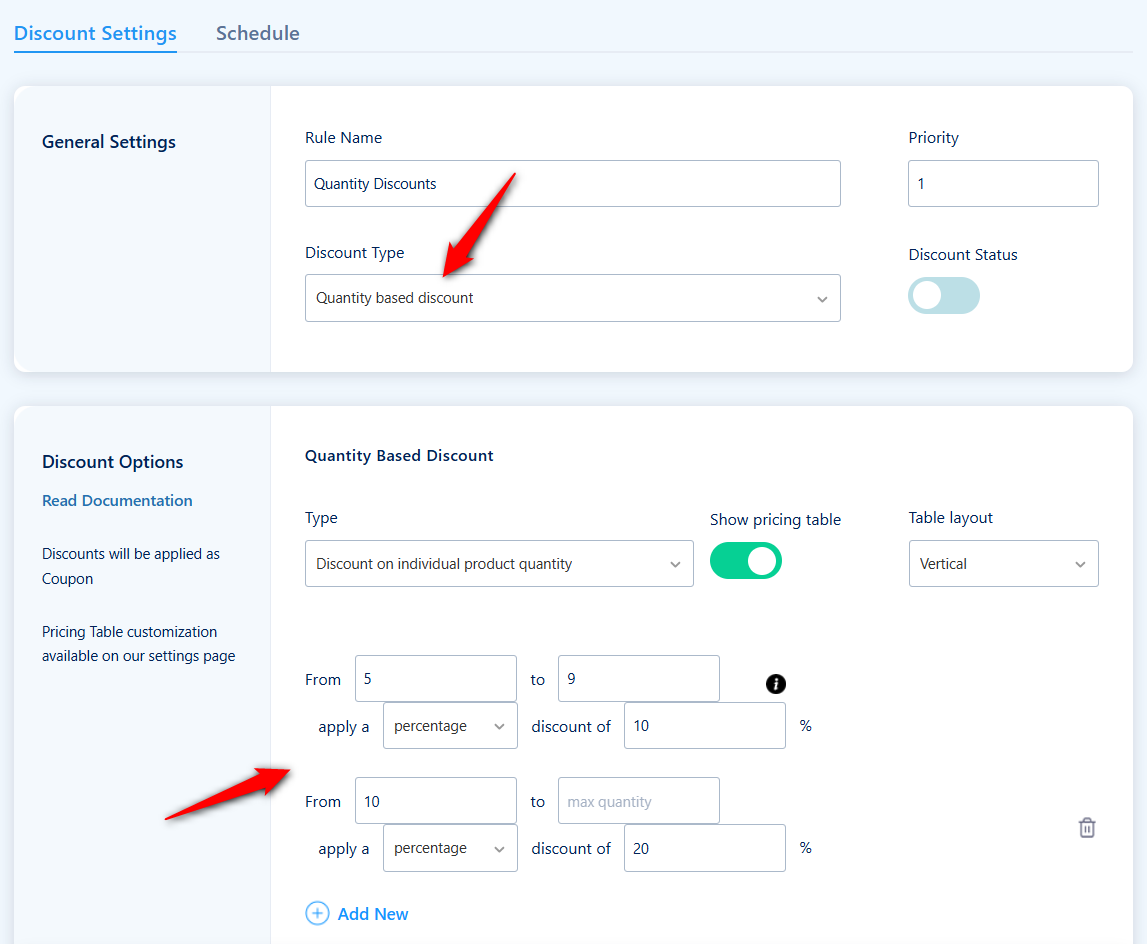Image resolution: width=1147 pixels, height=944 pixels.
Task: Click the From field containing 5
Action: (x=435, y=678)
